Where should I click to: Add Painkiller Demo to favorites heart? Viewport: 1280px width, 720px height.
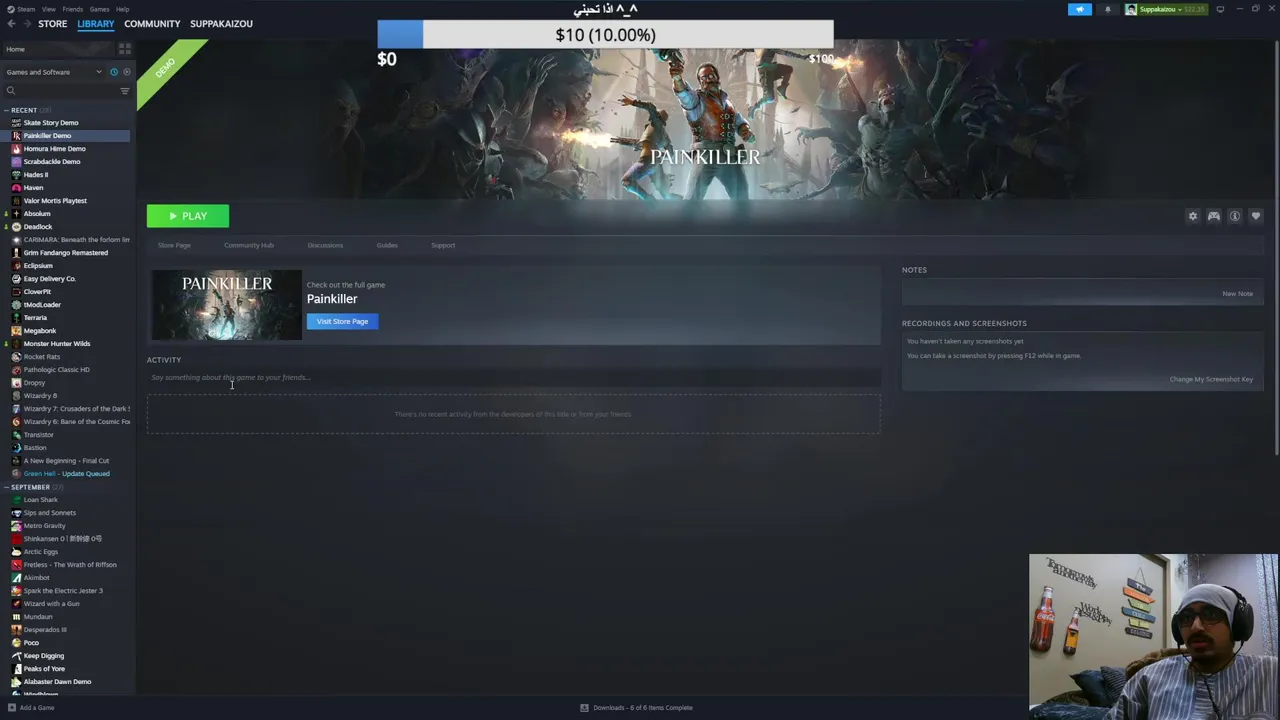click(x=1256, y=216)
